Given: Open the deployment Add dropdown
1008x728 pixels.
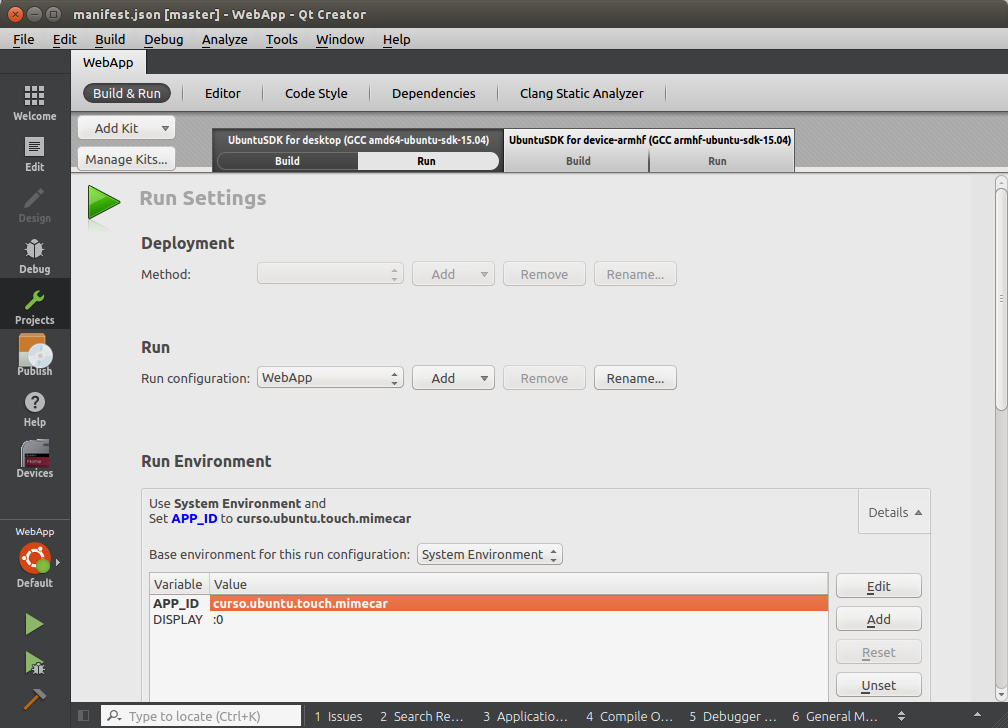Looking at the screenshot, I should 453,274.
